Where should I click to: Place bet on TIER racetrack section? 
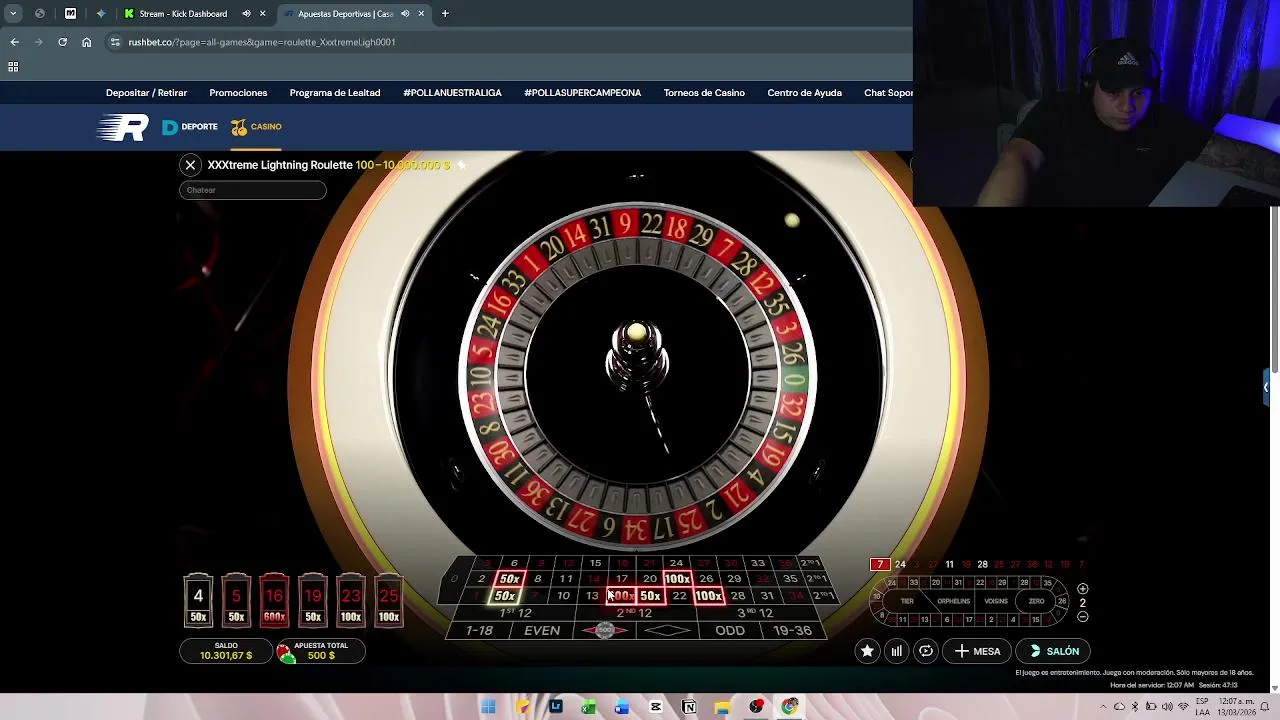click(x=907, y=601)
